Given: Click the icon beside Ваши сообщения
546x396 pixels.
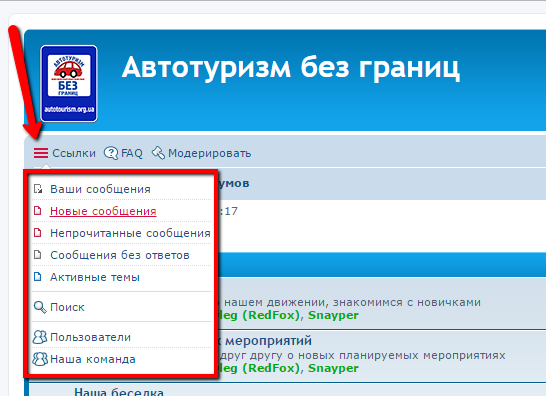Looking at the screenshot, I should click(x=38, y=189).
